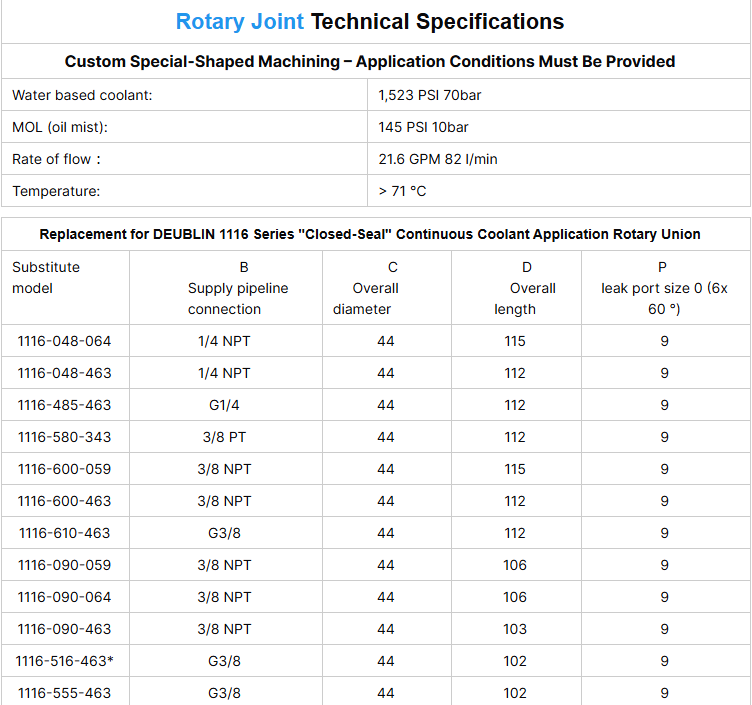Select model 1116-600-463

point(64,501)
